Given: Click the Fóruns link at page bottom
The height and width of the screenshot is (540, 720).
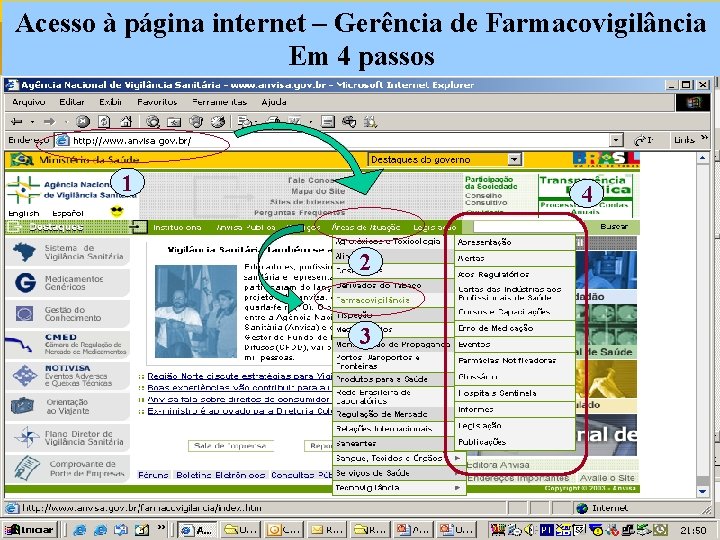Looking at the screenshot, I should [x=153, y=475].
